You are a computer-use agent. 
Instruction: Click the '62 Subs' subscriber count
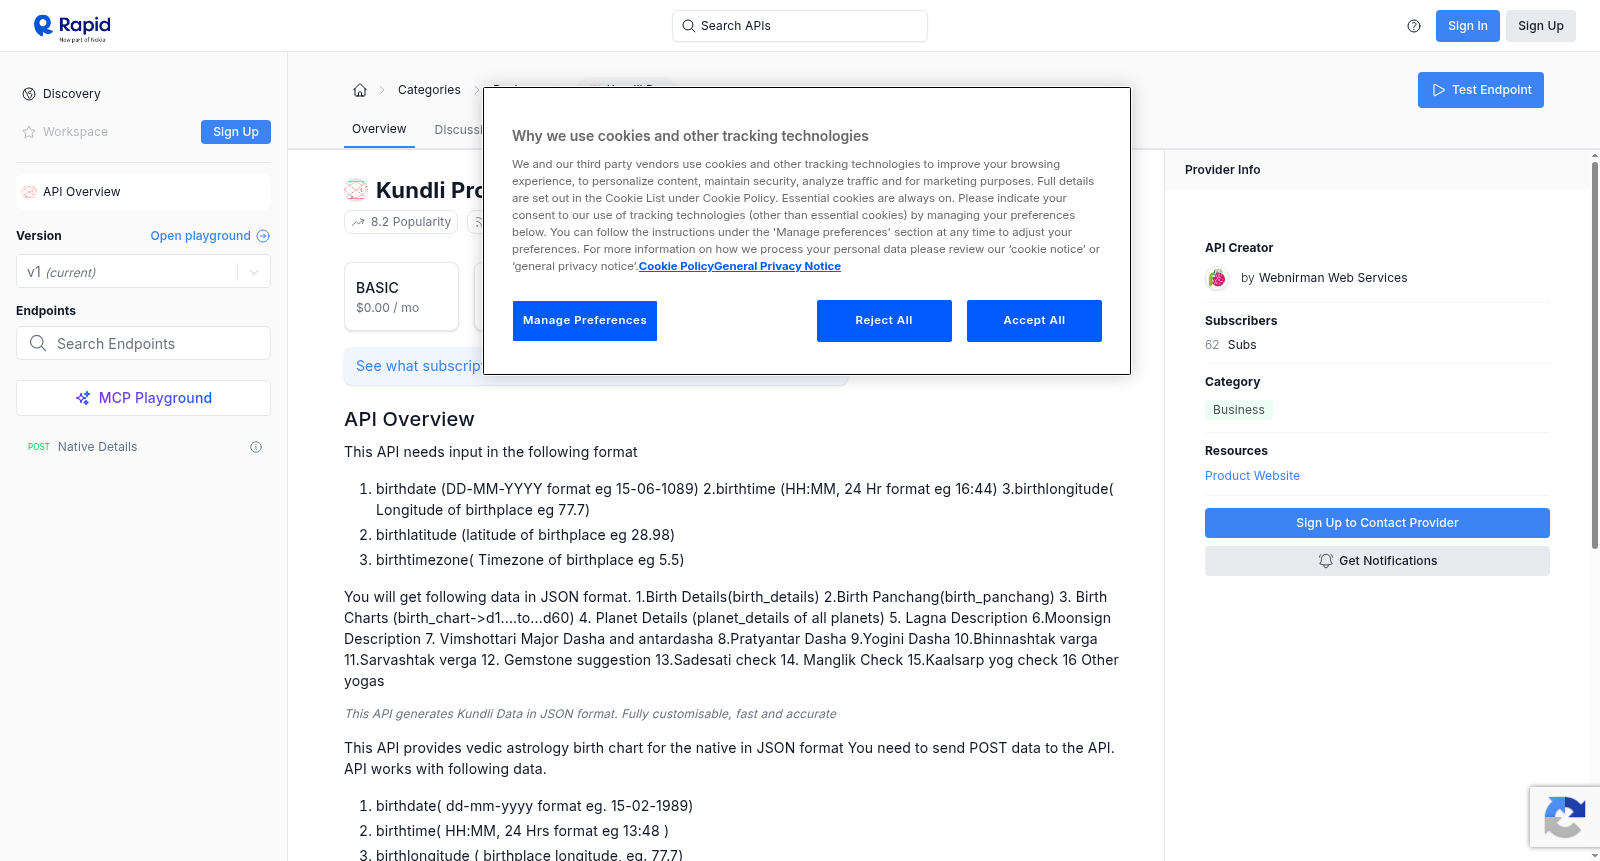point(1230,345)
